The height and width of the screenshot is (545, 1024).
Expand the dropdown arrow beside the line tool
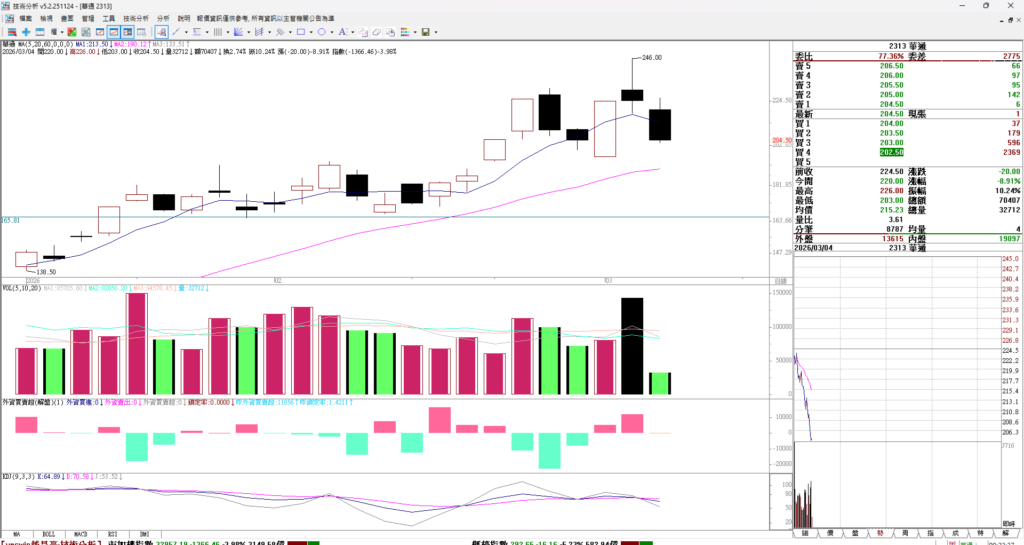[x=186, y=32]
